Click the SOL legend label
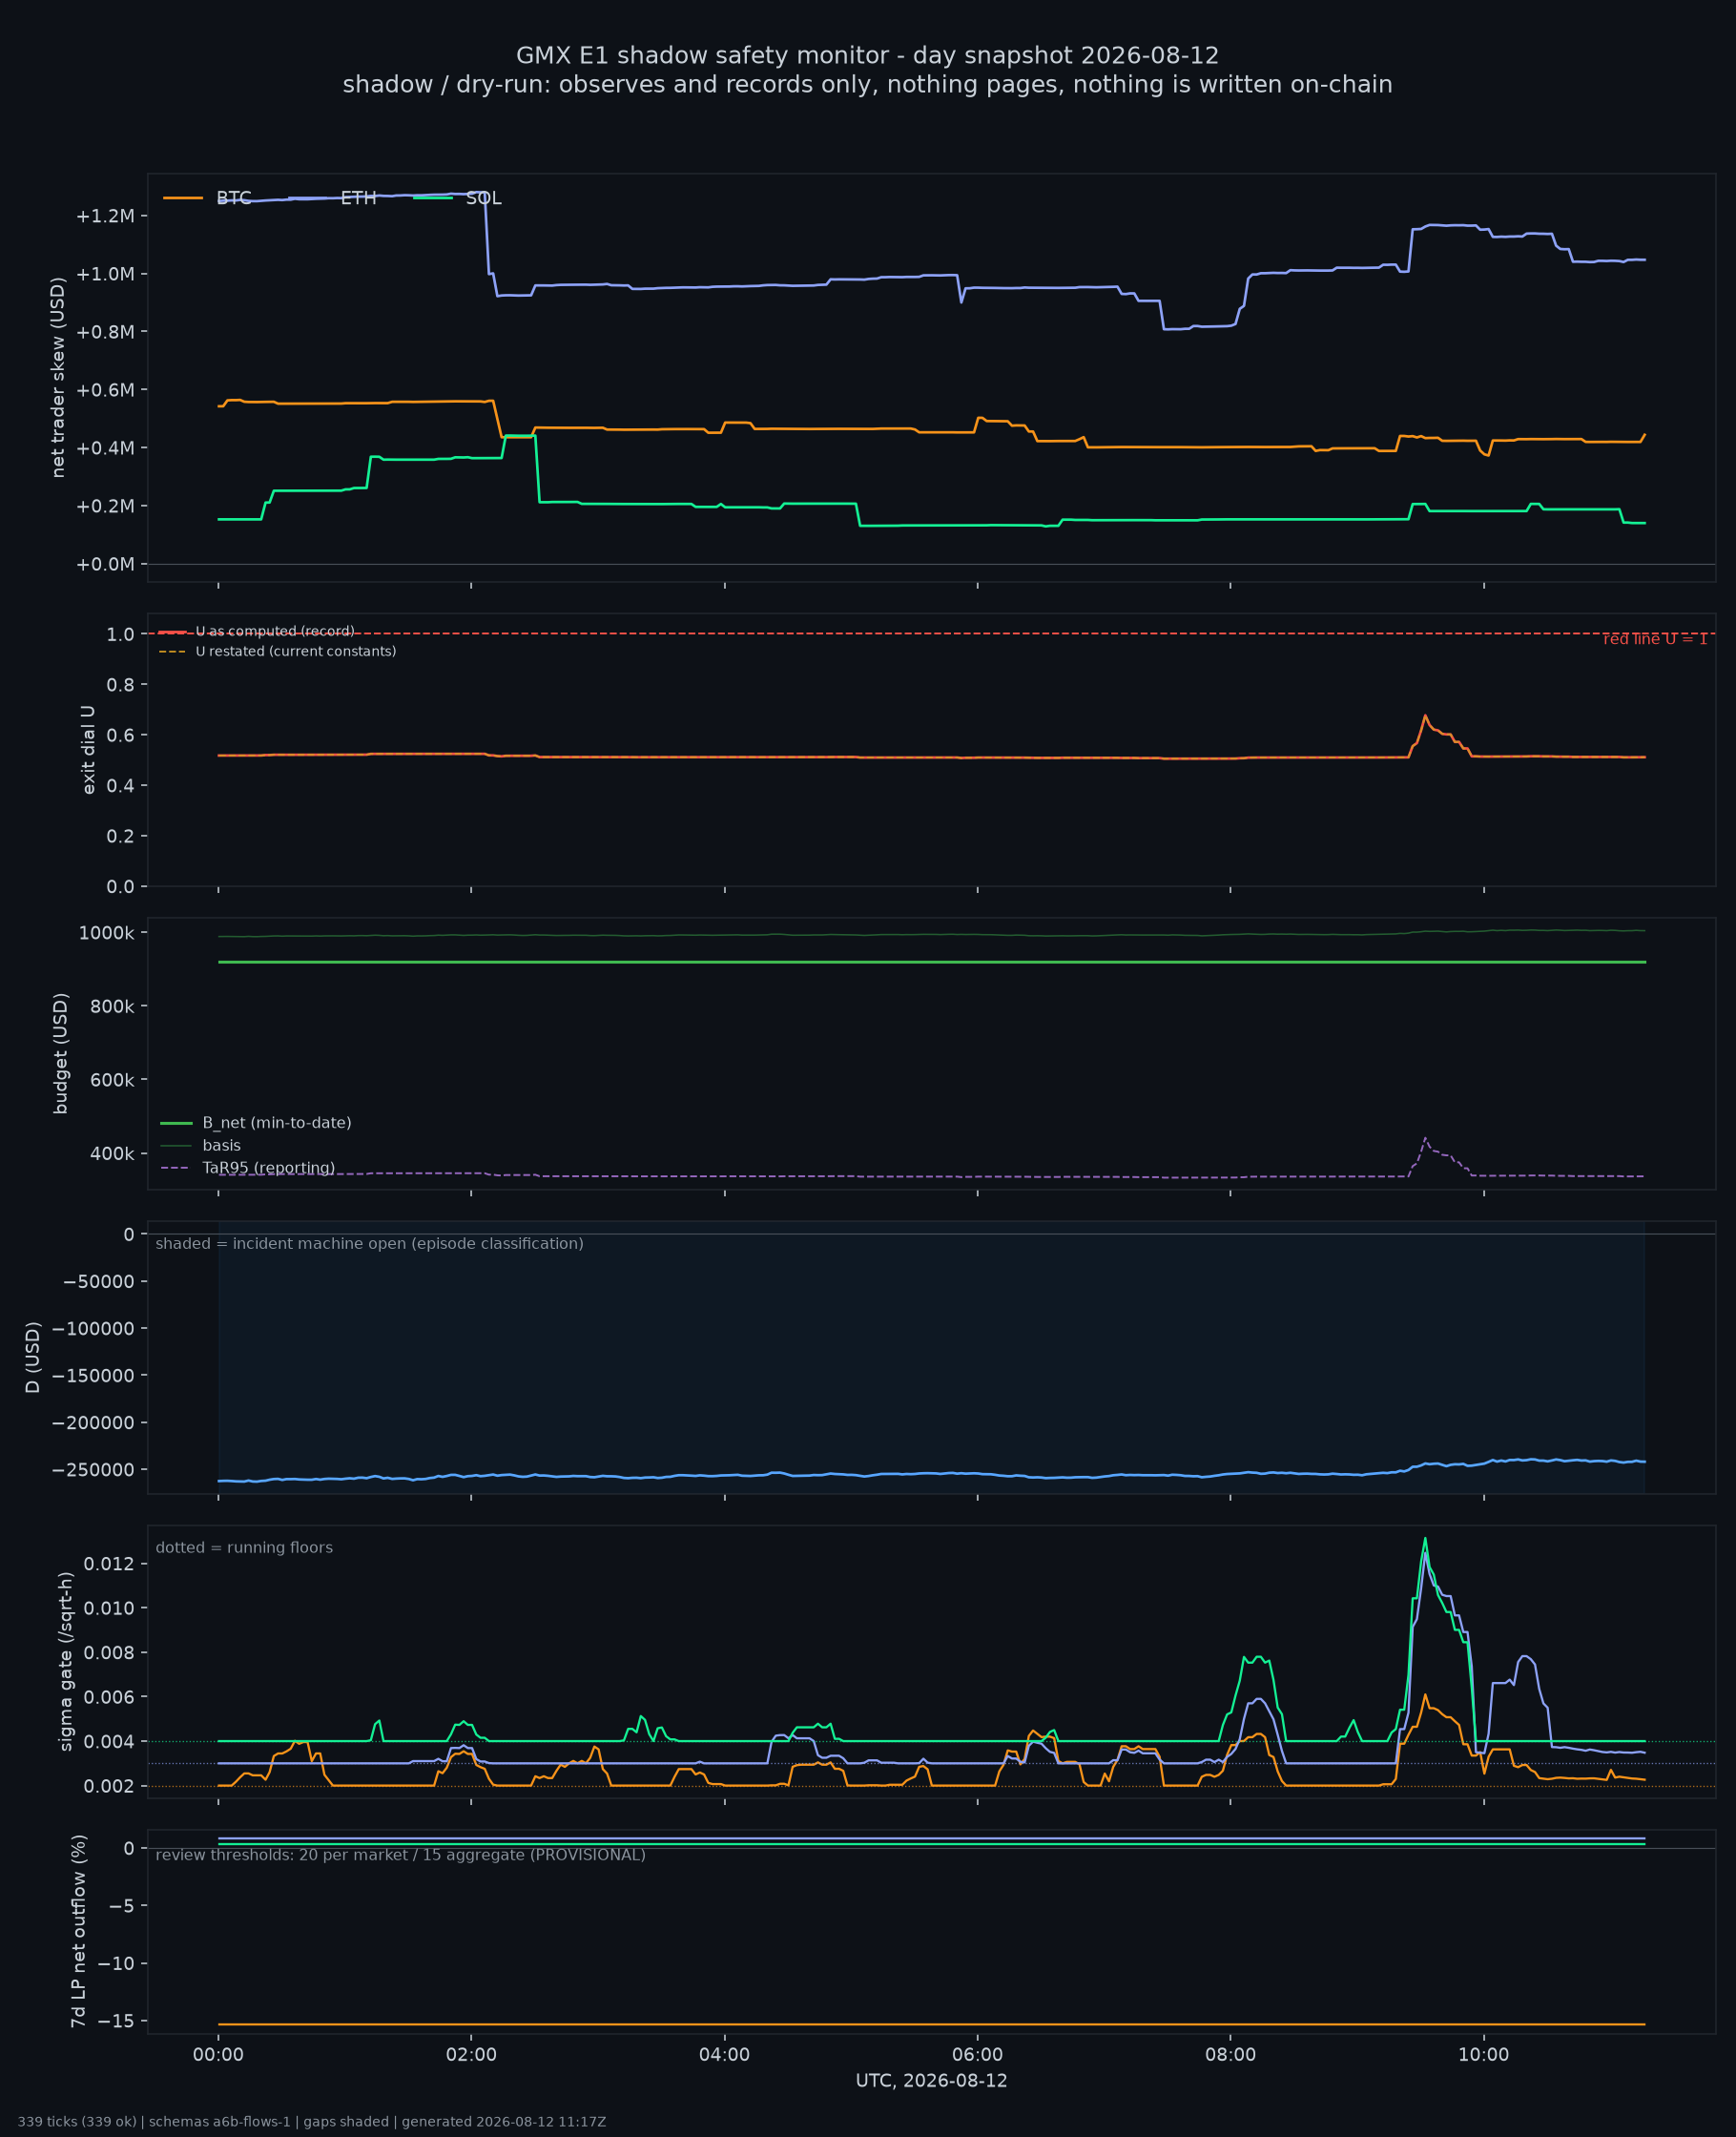The image size is (1736, 2137). tap(484, 198)
